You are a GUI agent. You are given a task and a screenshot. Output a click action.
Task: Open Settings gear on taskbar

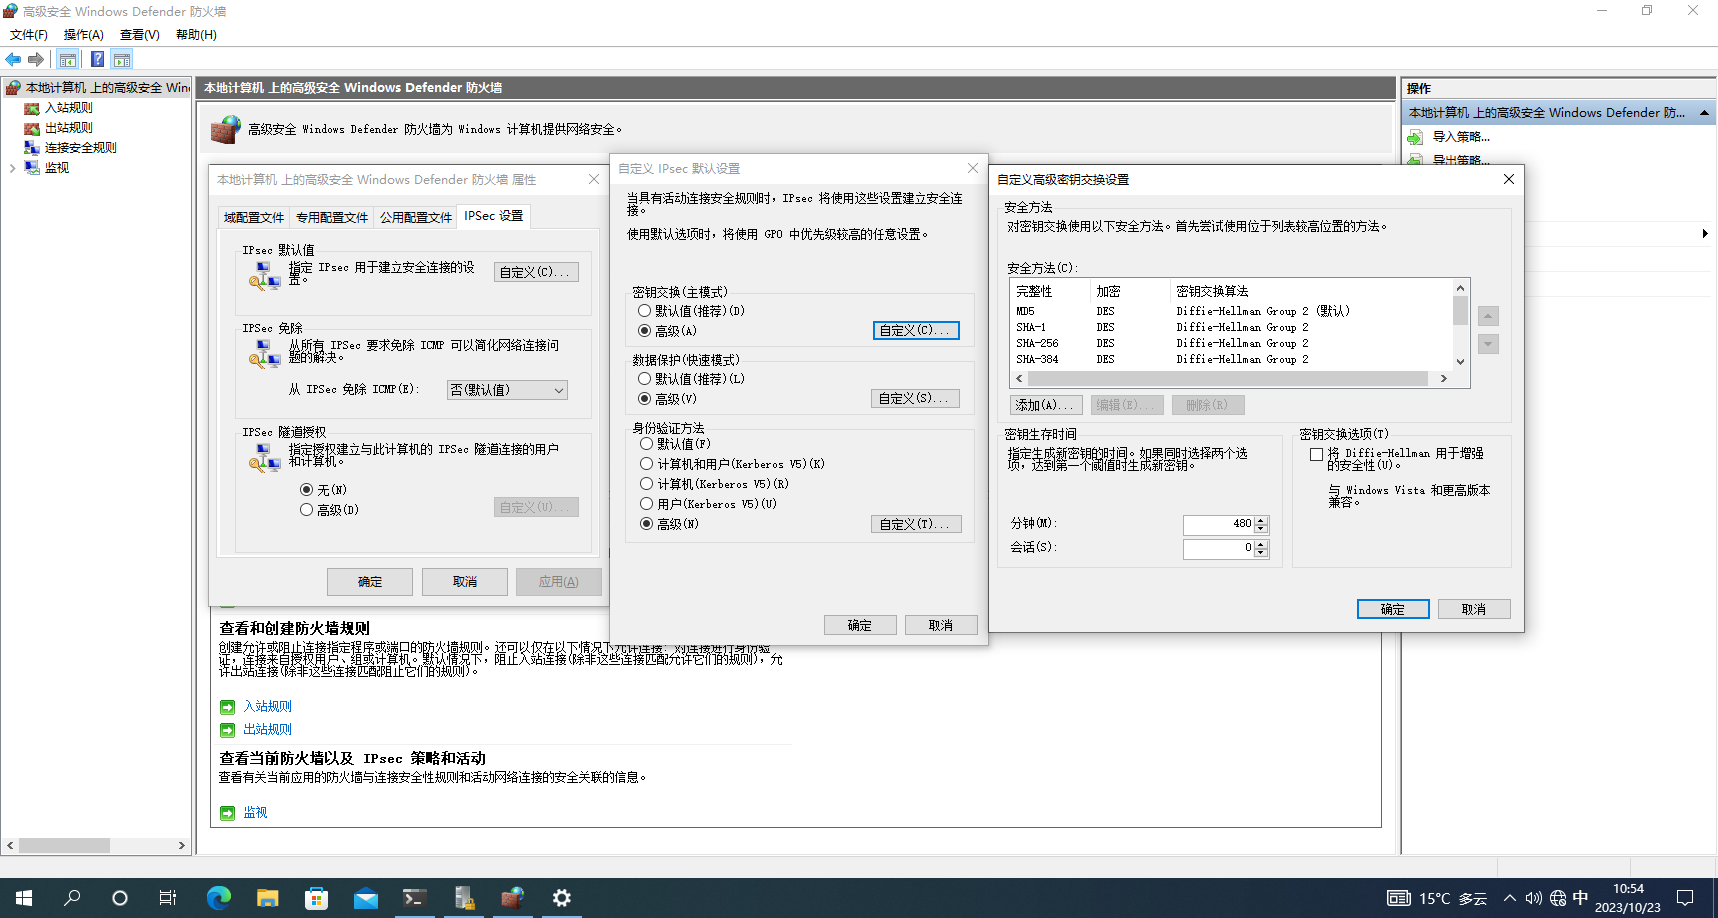click(x=562, y=898)
